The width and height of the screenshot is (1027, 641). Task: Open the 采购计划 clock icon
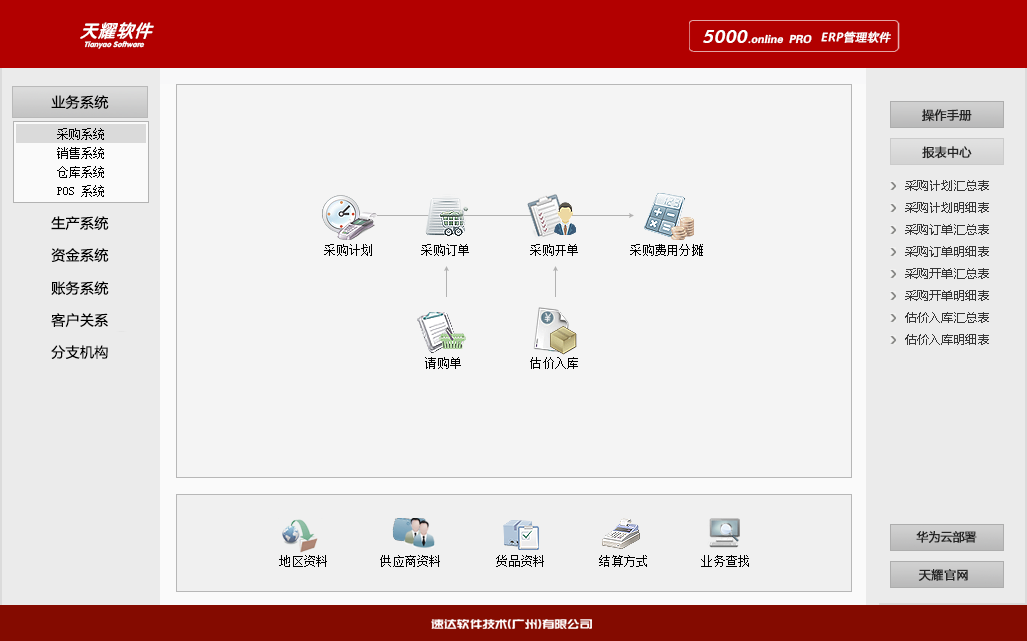(348, 216)
